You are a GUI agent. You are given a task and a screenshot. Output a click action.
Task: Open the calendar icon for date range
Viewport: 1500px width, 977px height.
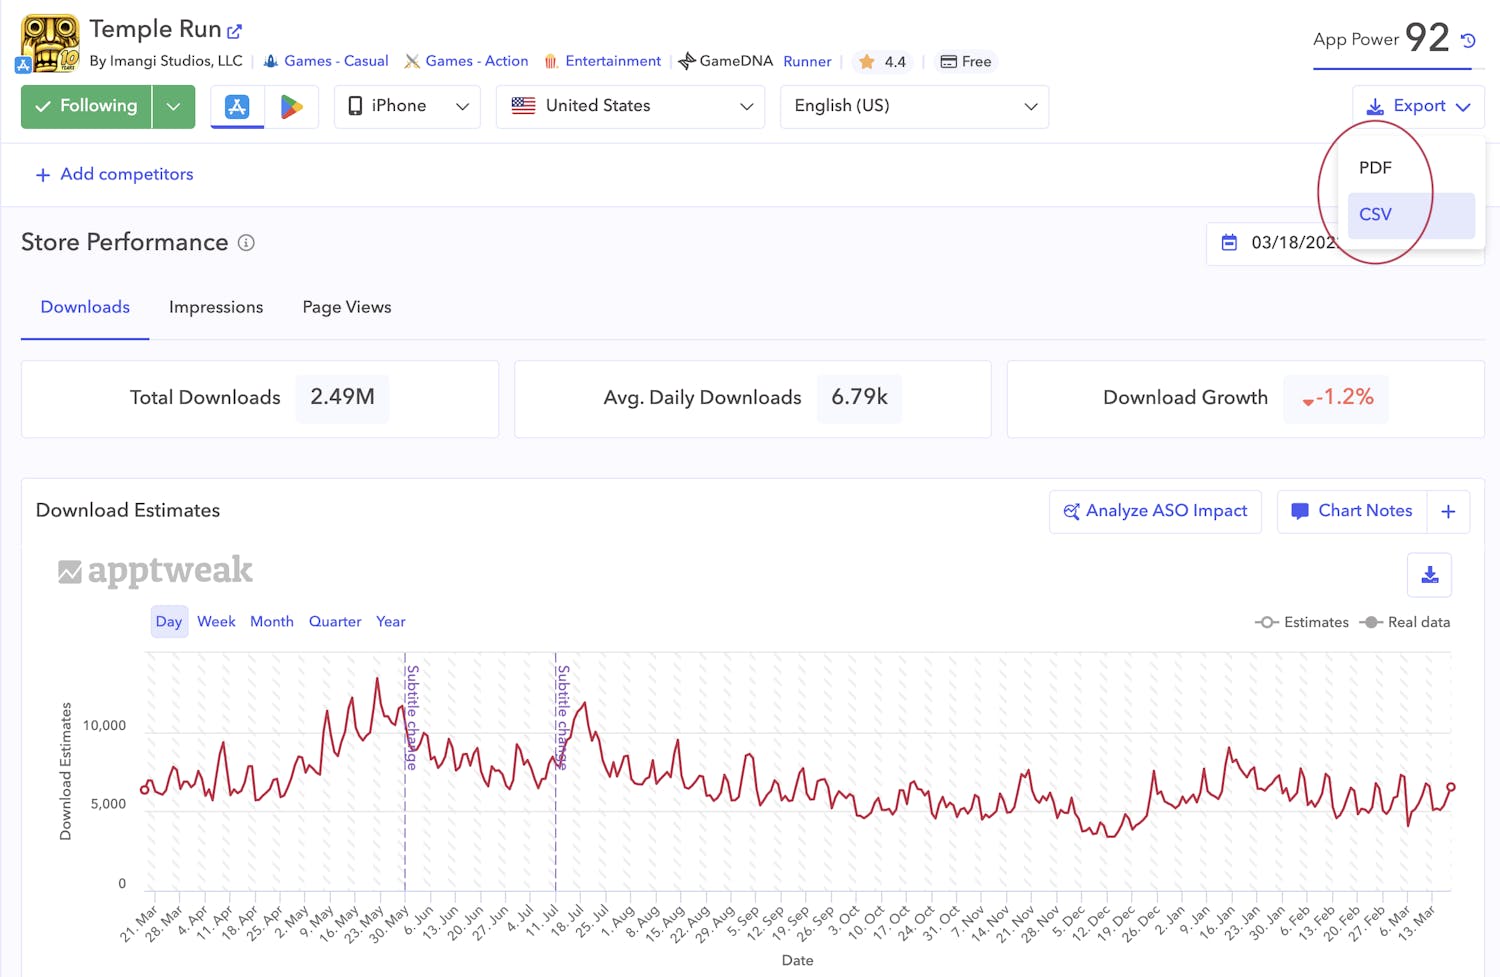point(1230,242)
